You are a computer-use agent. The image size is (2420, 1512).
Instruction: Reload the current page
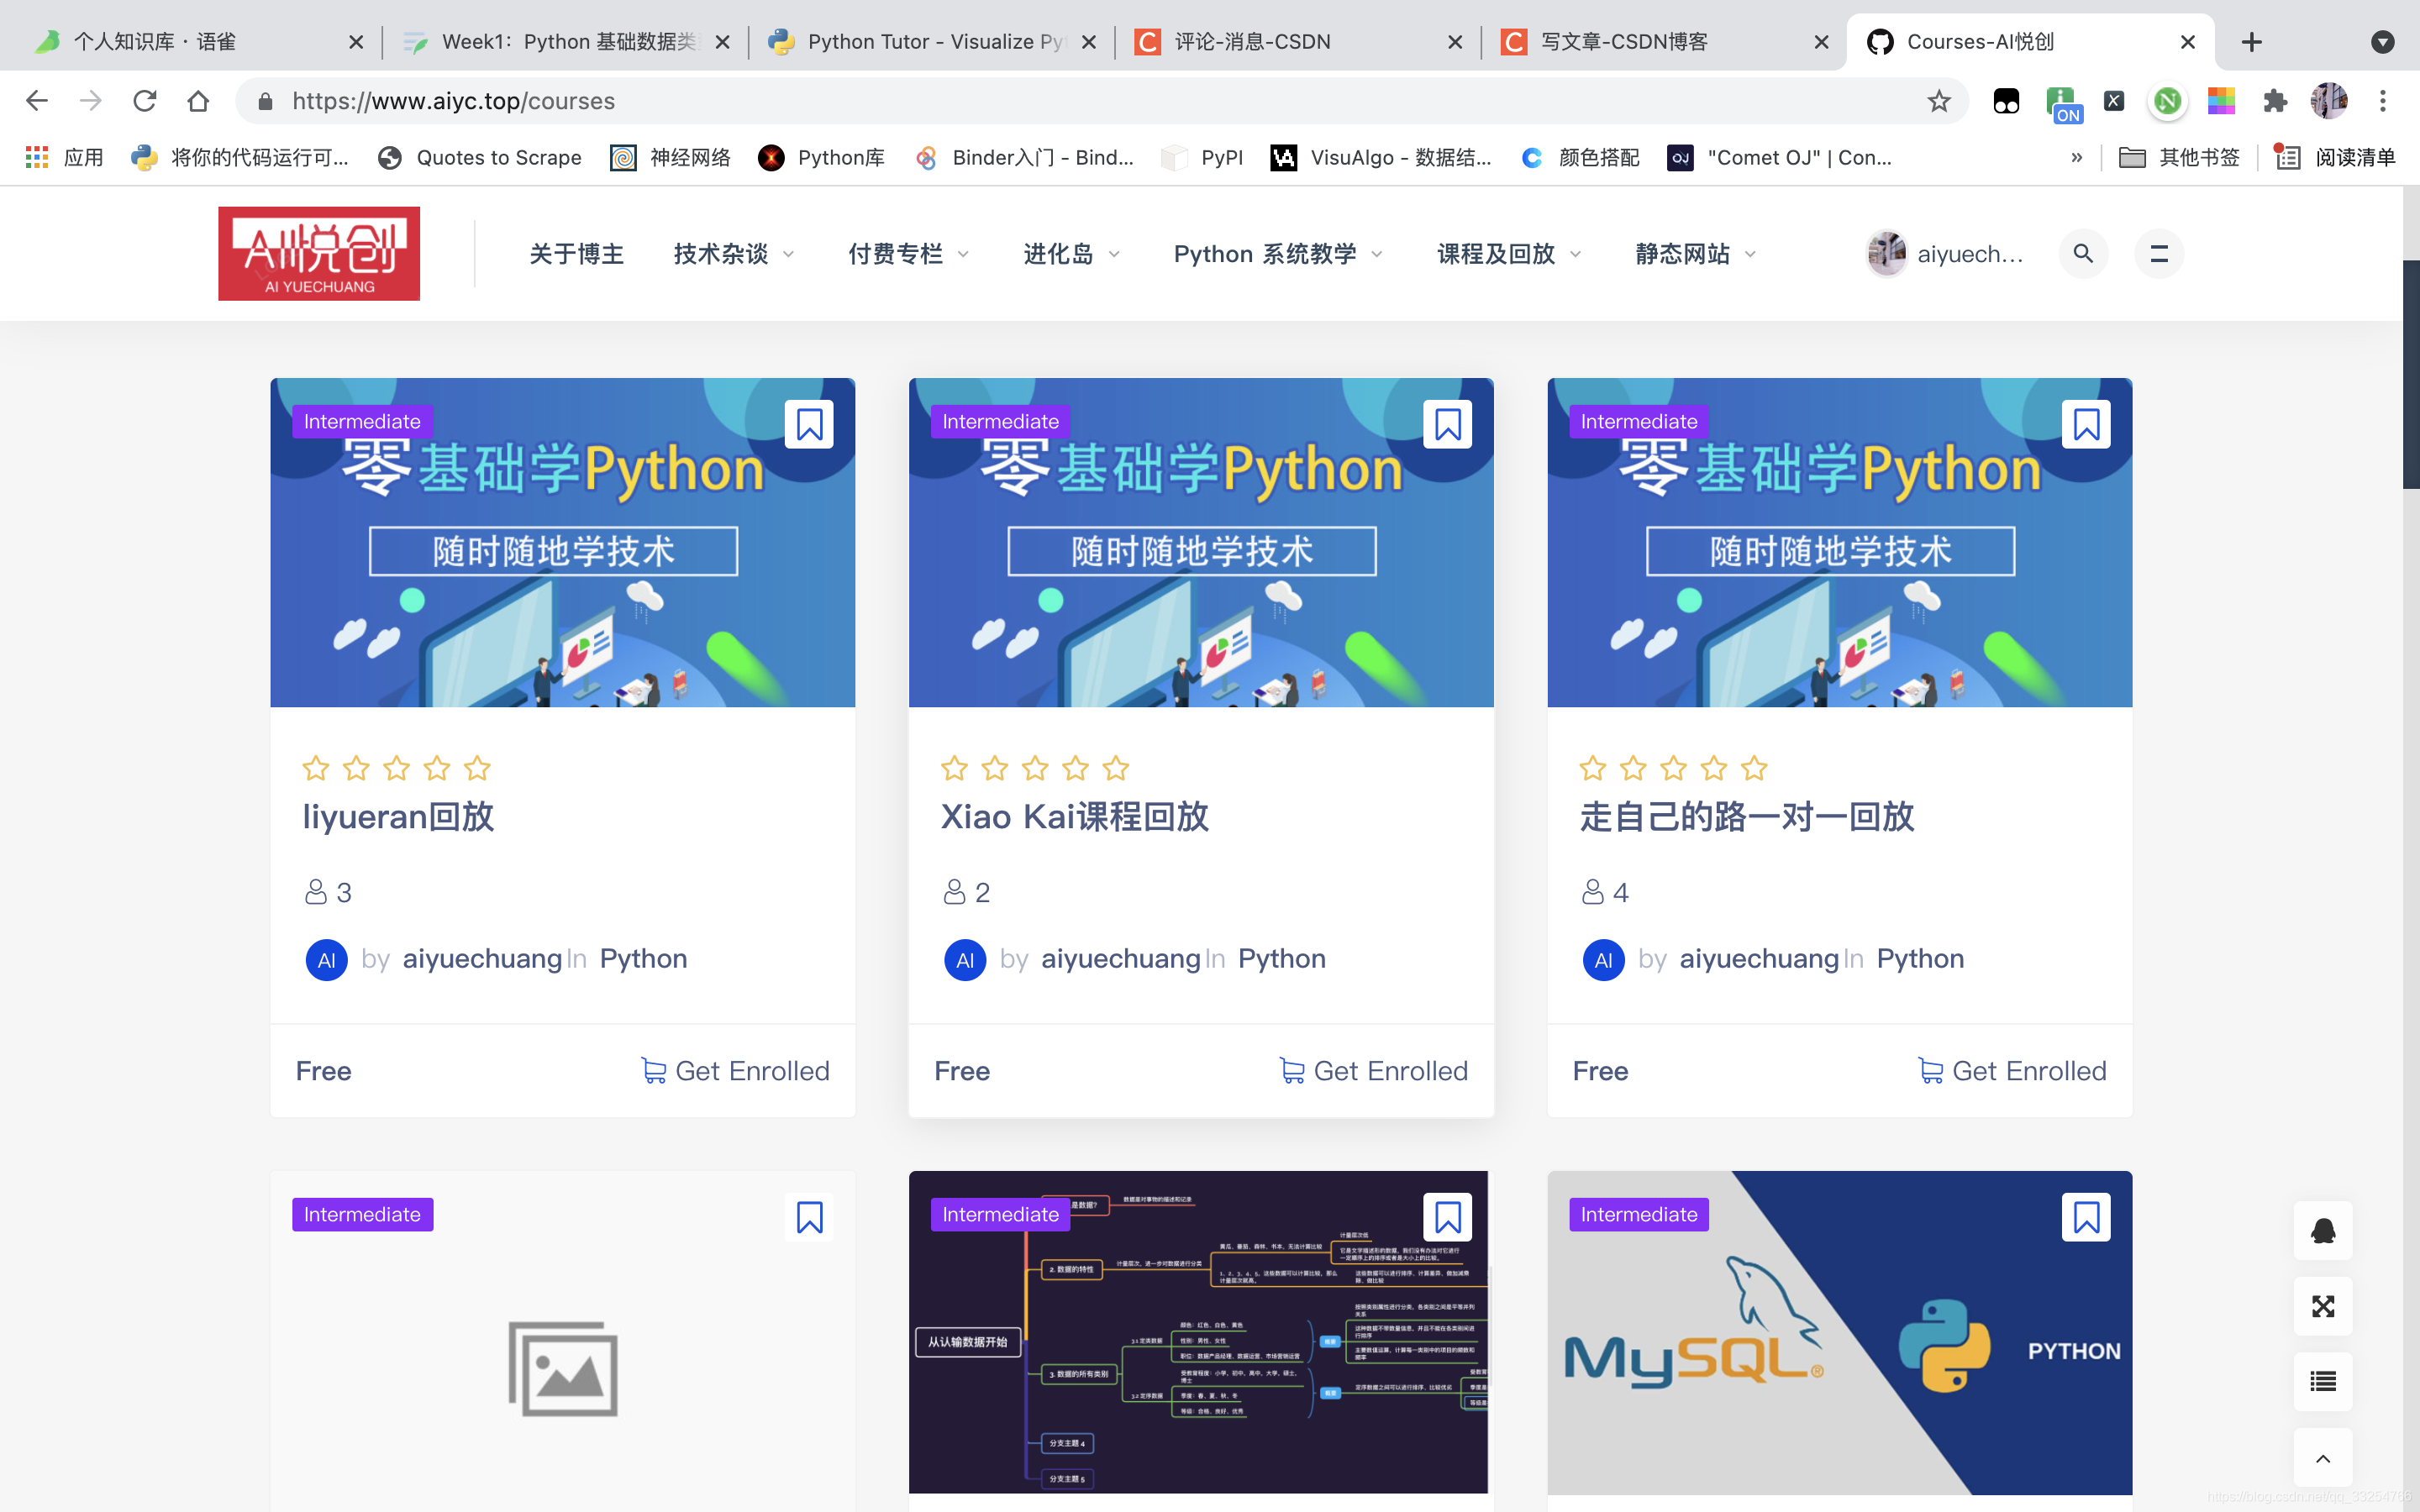[145, 101]
